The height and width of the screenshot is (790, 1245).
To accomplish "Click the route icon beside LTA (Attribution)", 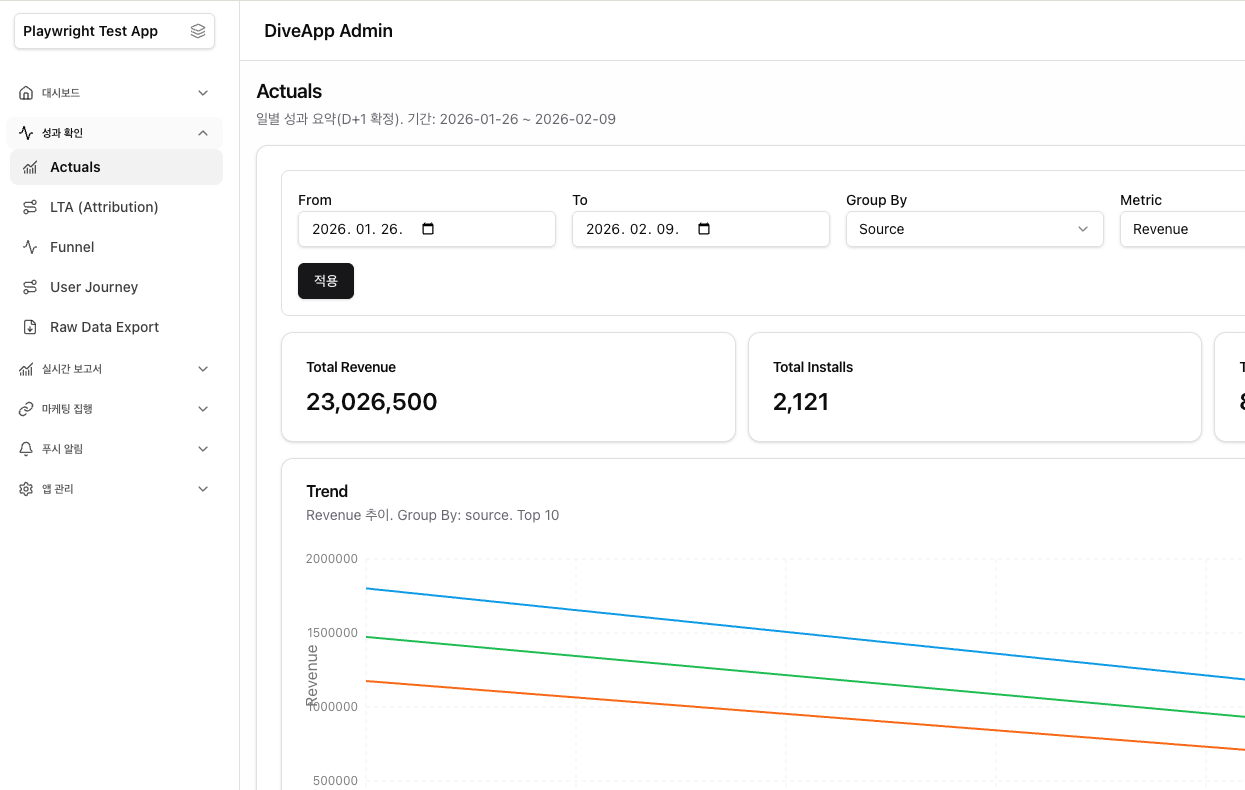I will click(30, 207).
